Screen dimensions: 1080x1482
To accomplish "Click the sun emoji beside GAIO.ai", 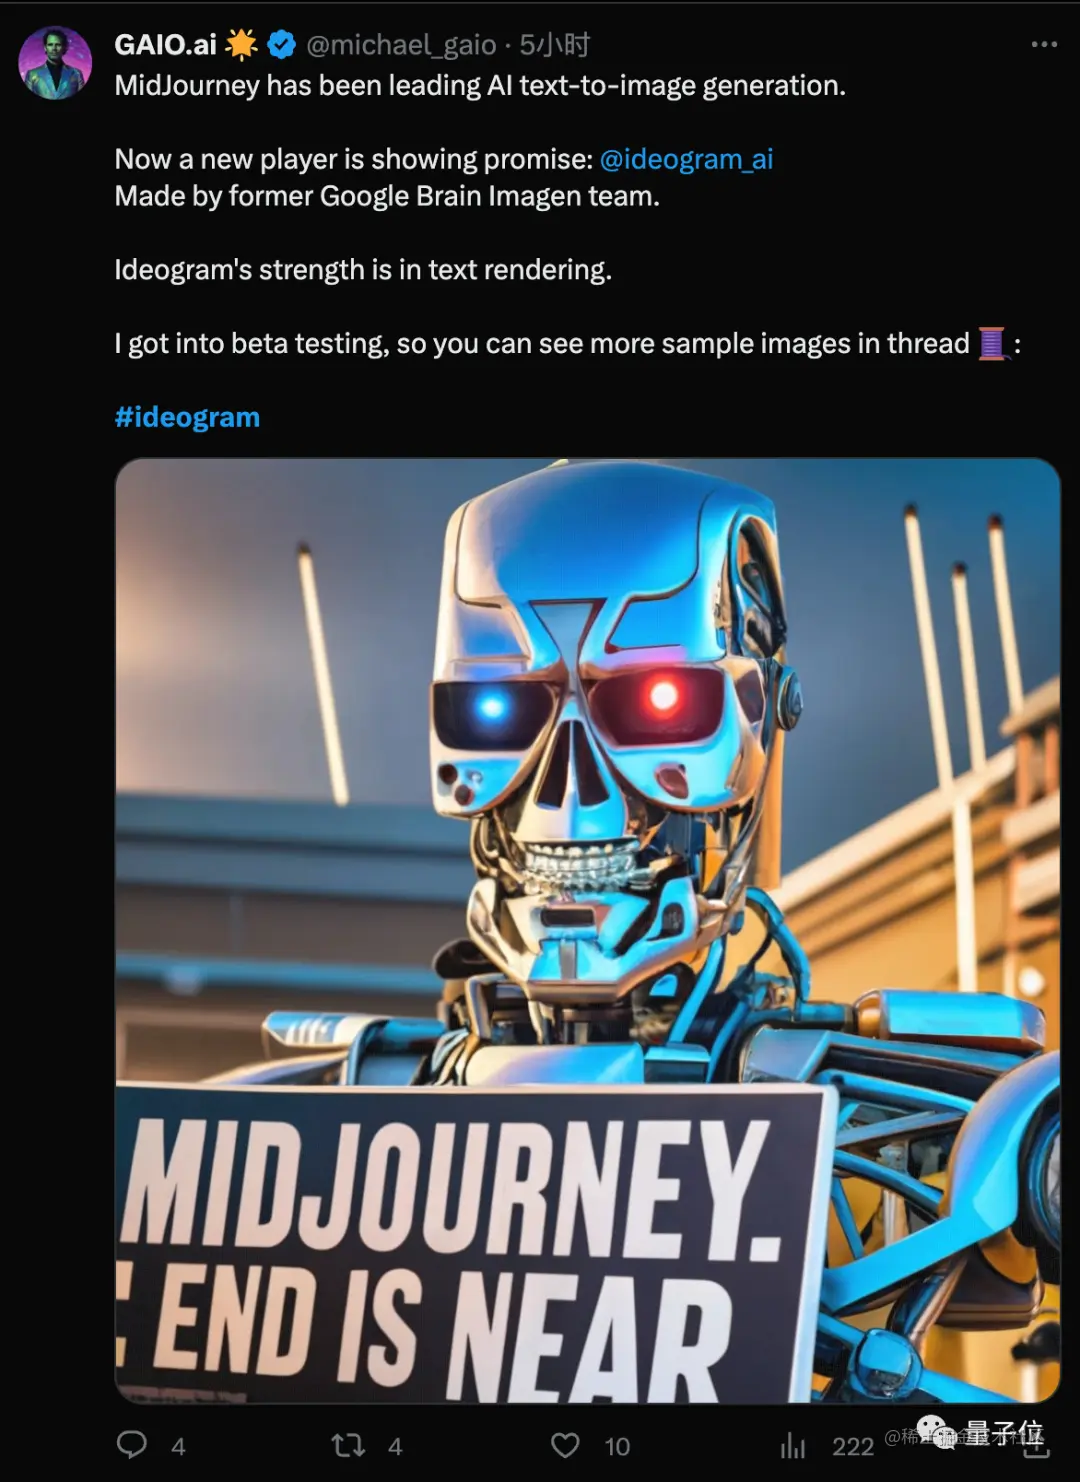I will (x=241, y=44).
